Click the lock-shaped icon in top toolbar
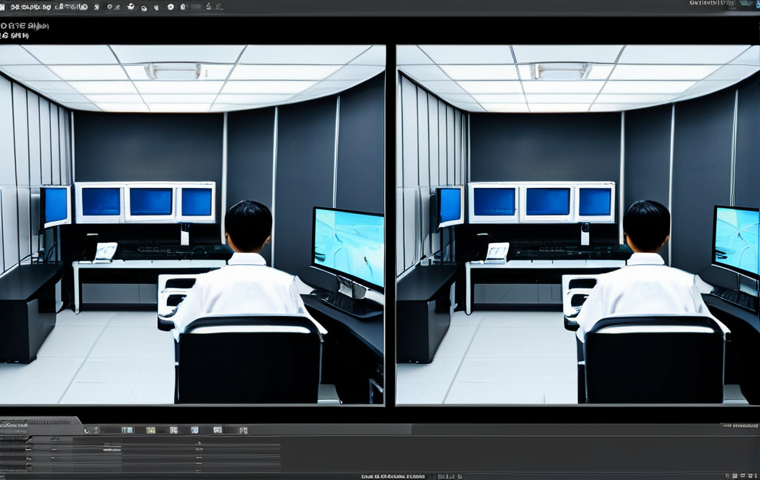This screenshot has width=760, height=480. [x=183, y=7]
